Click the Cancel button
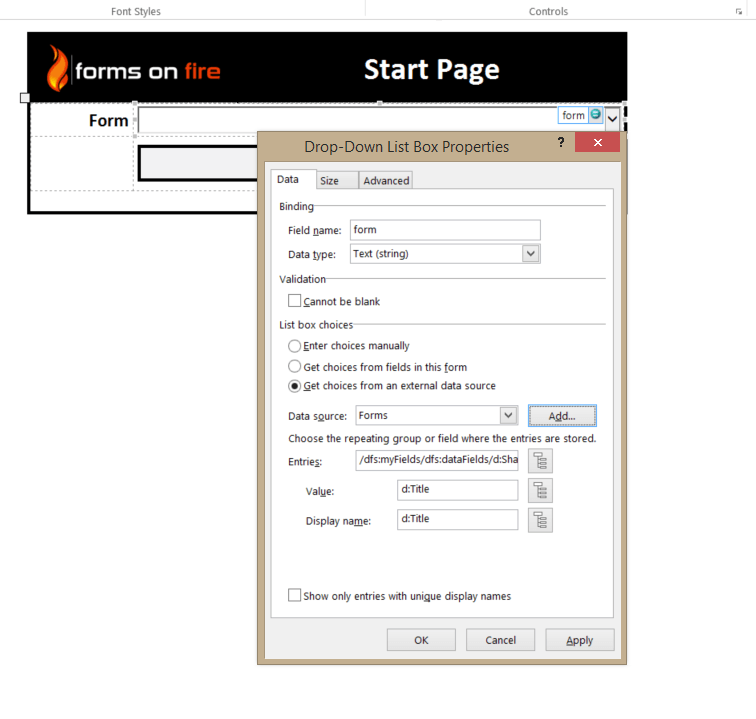The width and height of the screenshot is (756, 719). pos(500,640)
